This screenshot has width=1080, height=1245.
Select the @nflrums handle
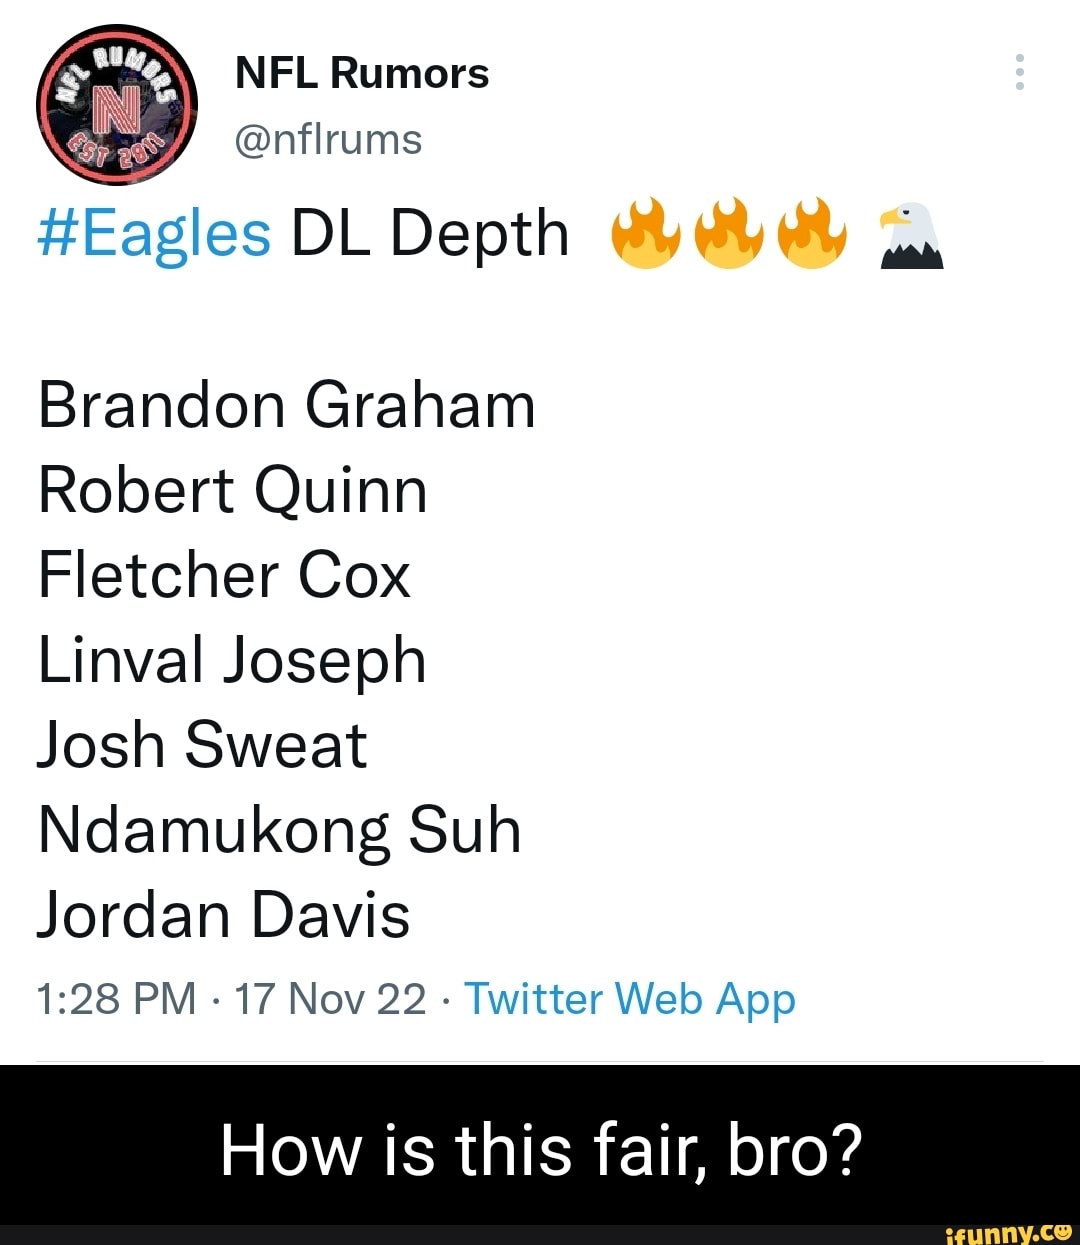[x=329, y=140]
